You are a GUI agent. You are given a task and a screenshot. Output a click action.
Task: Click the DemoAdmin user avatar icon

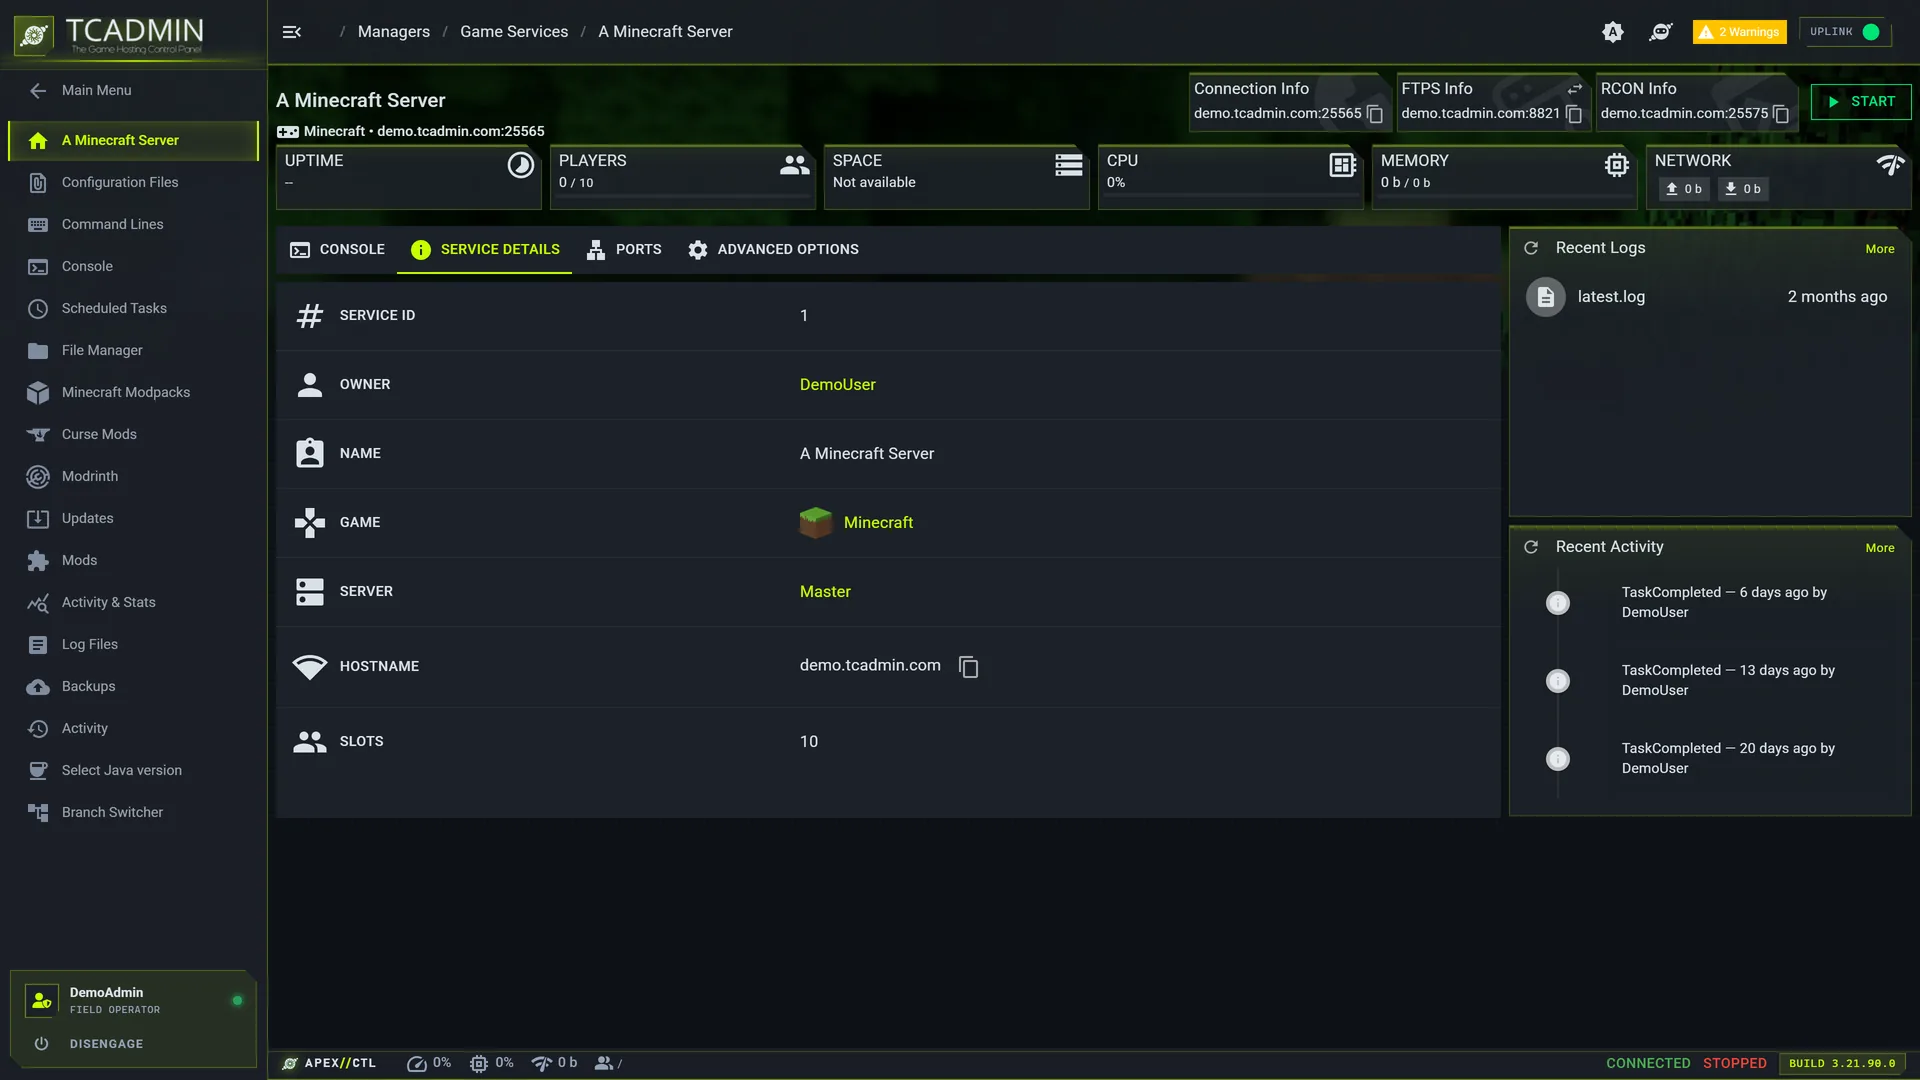[41, 1000]
